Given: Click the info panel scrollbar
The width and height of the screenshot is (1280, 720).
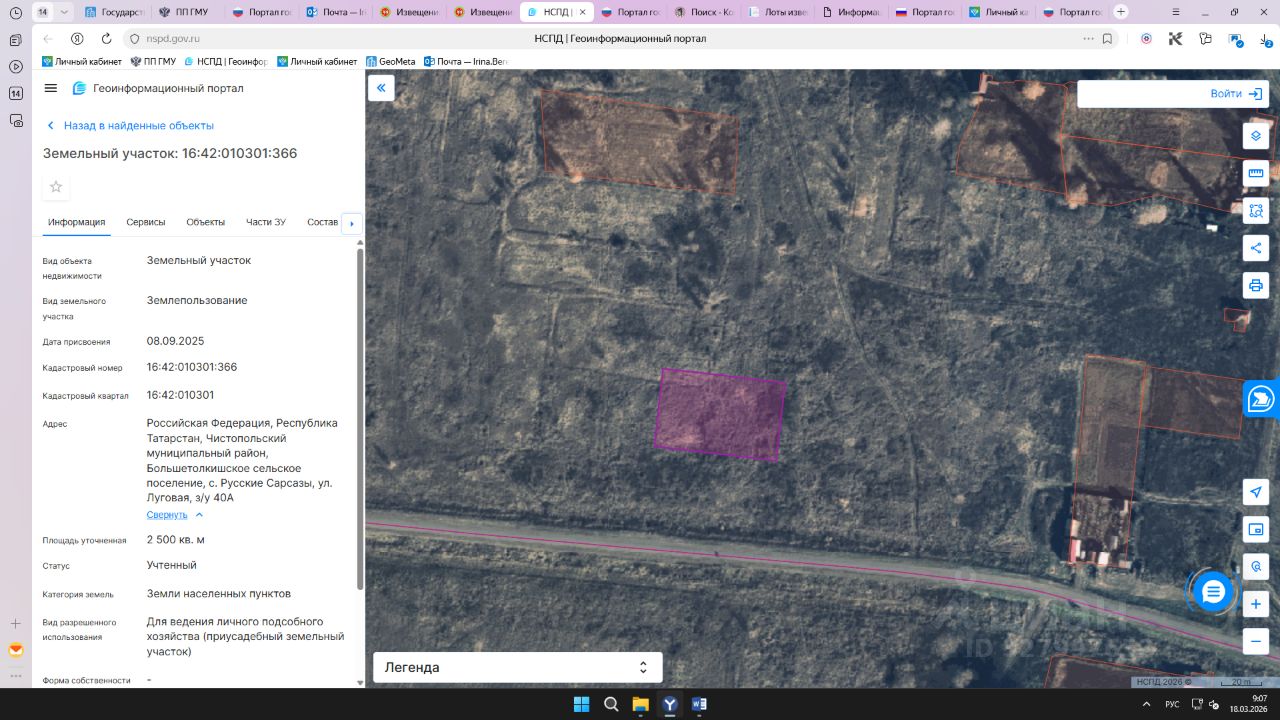Looking at the screenshot, I should coord(361,418).
